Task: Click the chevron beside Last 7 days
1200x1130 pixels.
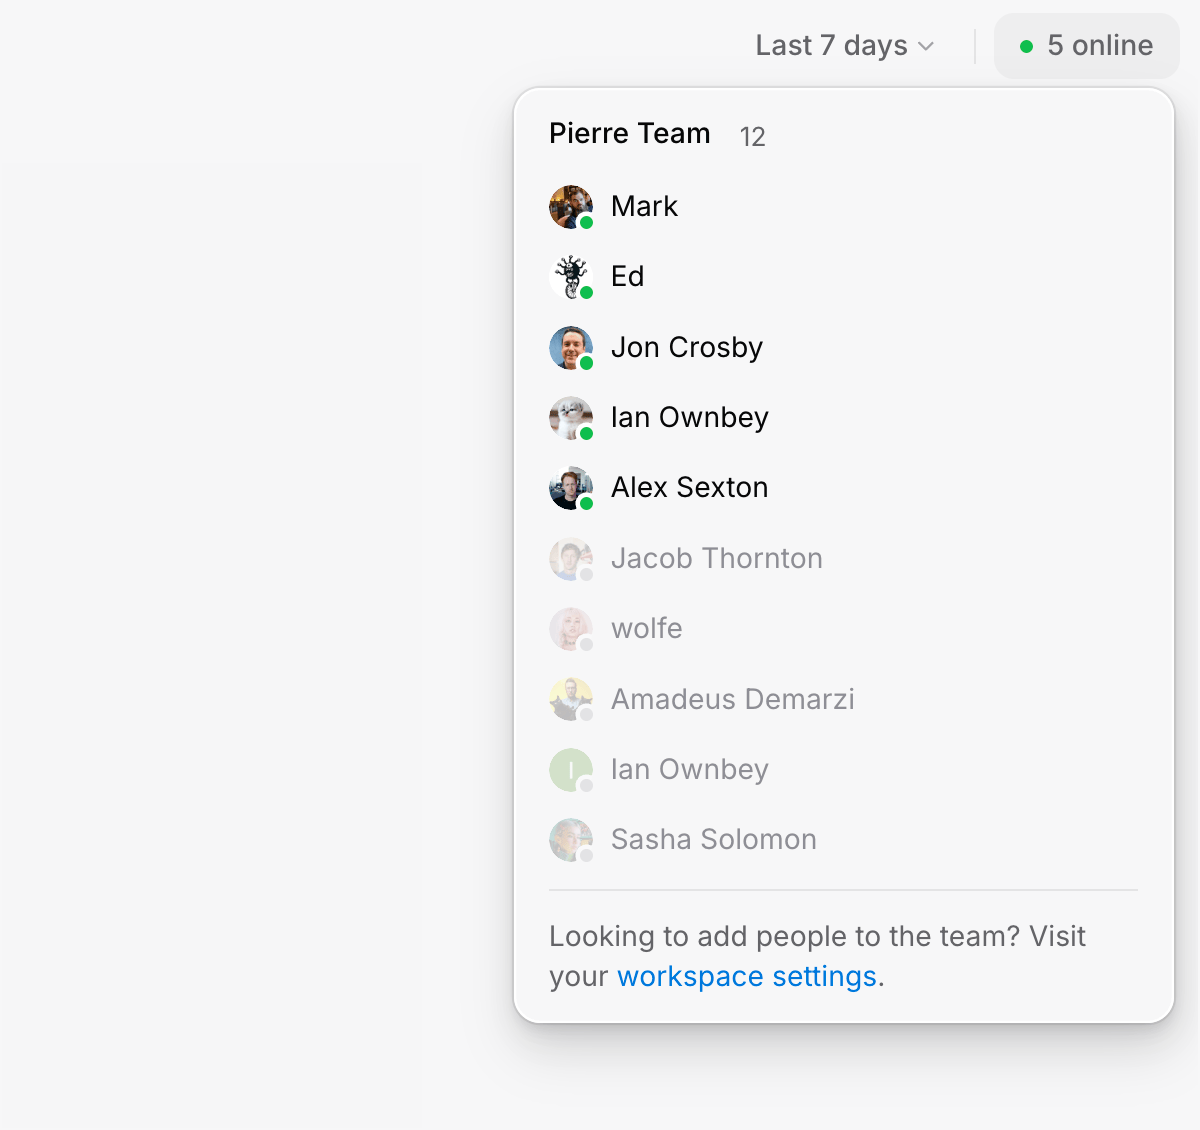Action: coord(926,47)
